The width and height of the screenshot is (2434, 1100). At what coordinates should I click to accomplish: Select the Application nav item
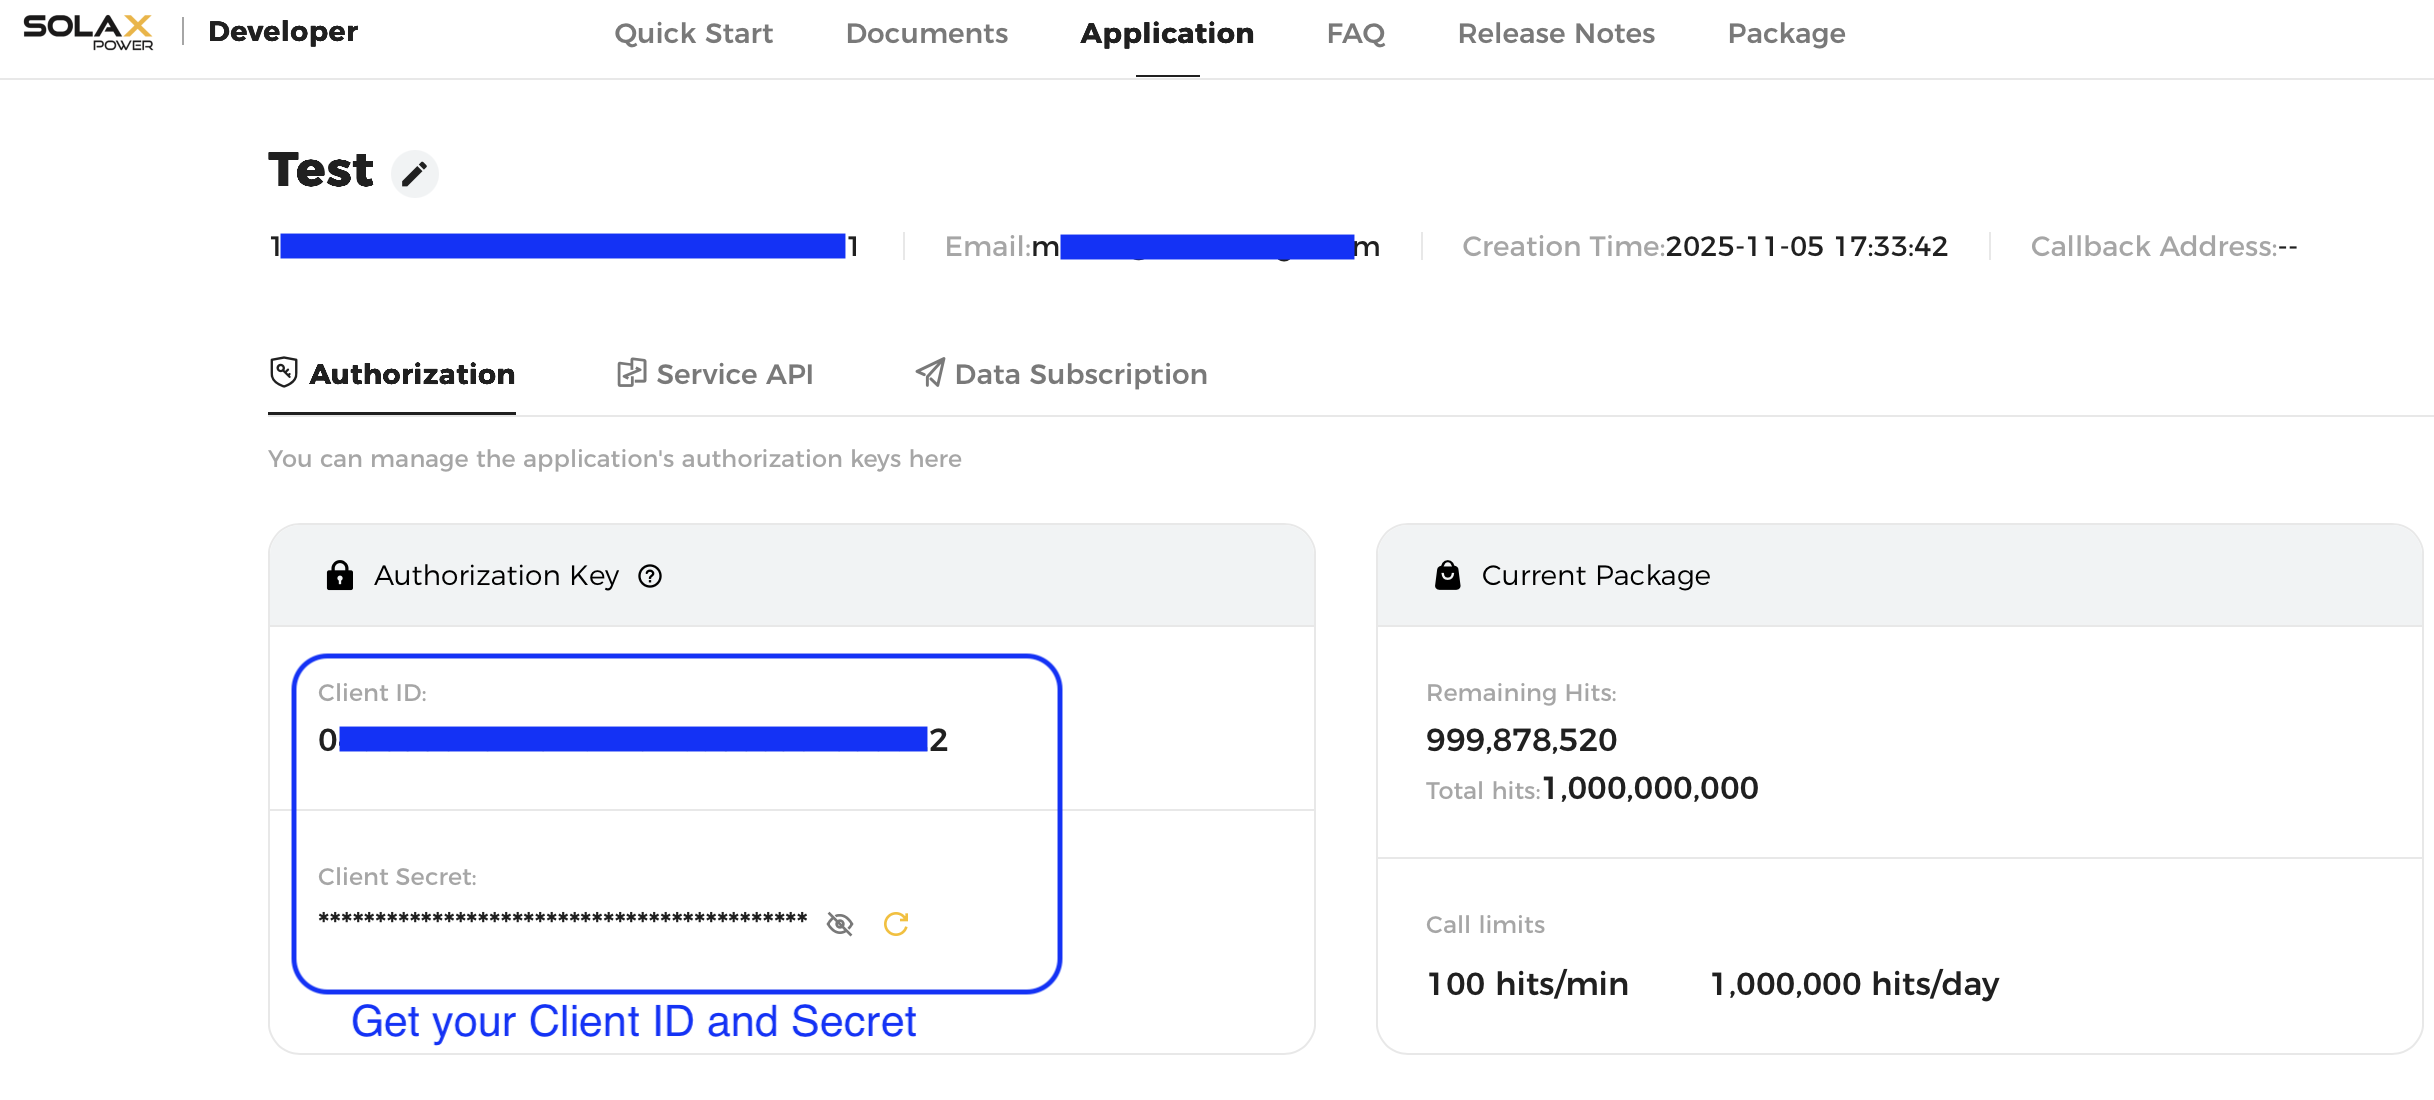tap(1167, 34)
